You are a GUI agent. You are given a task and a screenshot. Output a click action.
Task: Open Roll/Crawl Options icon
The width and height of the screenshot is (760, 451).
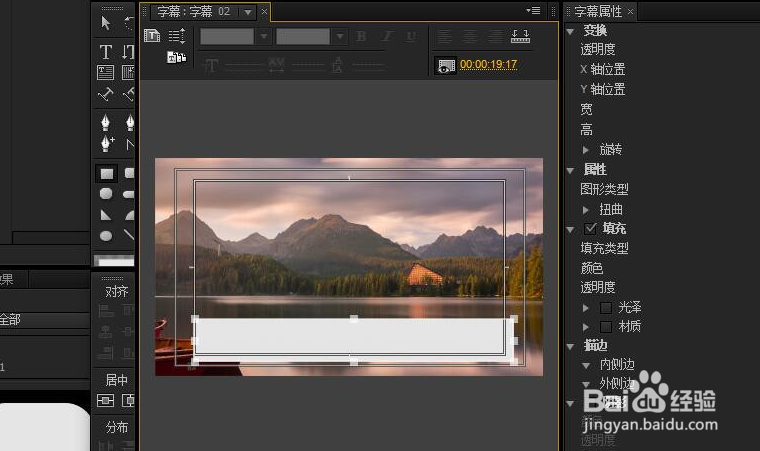click(x=176, y=36)
